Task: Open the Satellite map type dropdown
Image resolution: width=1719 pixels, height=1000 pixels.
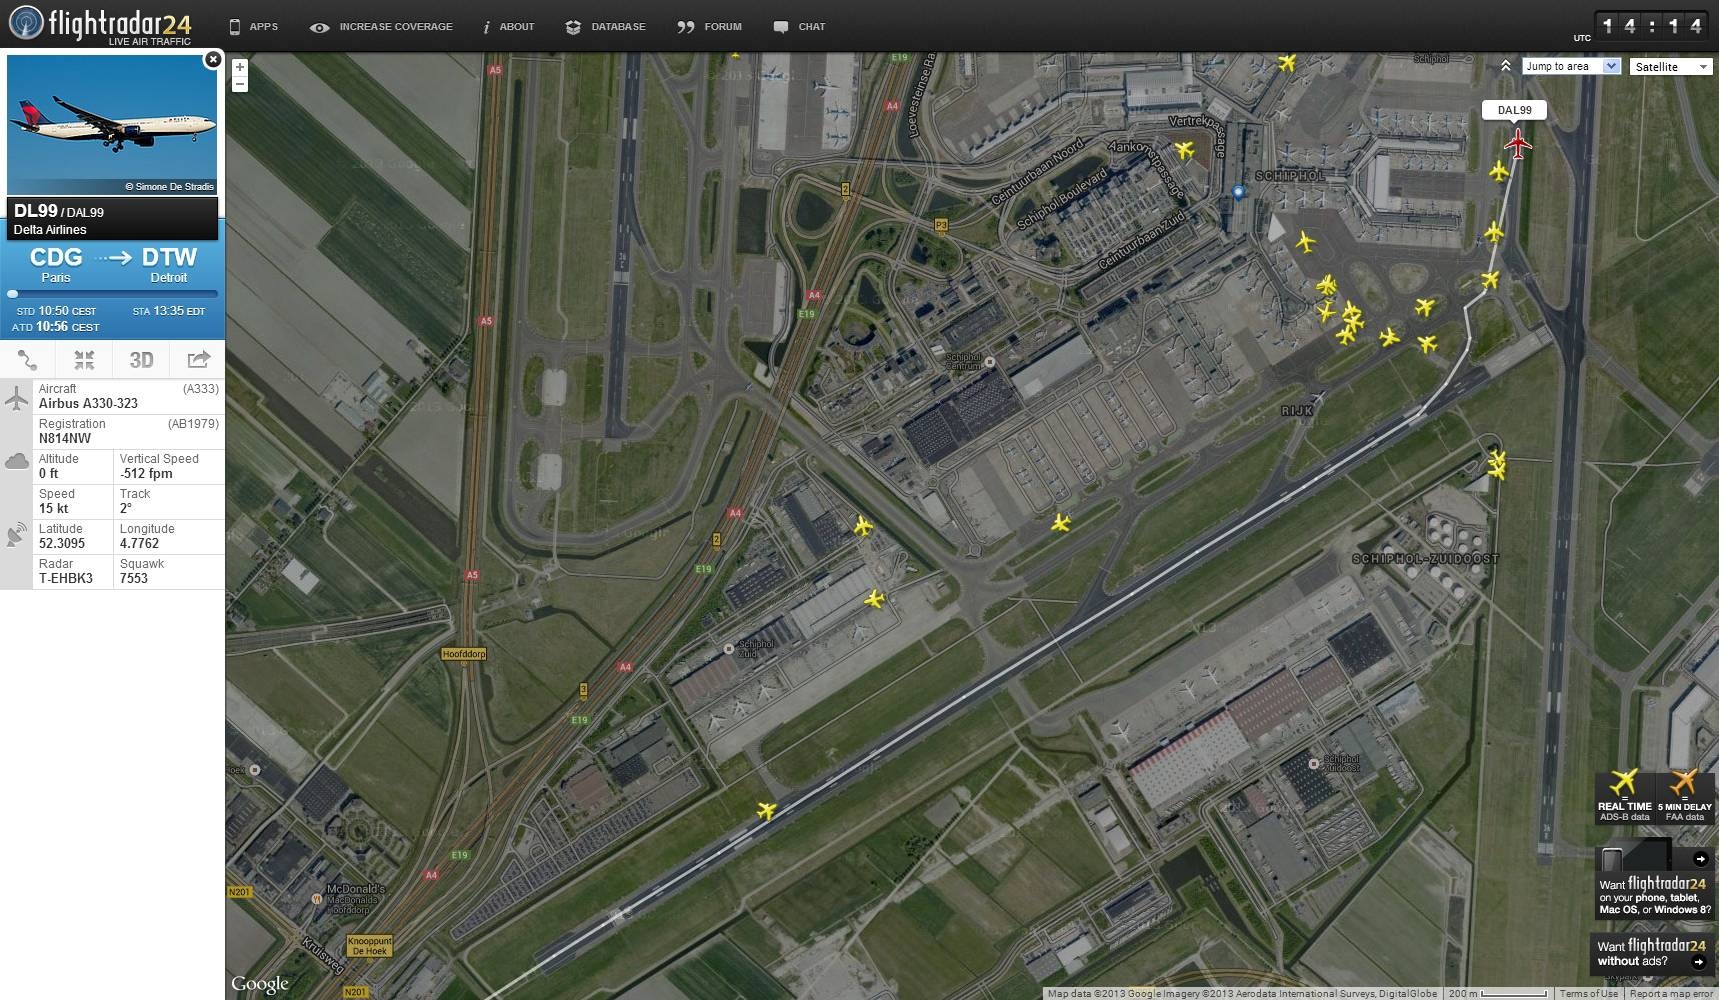Action: 1671,67
